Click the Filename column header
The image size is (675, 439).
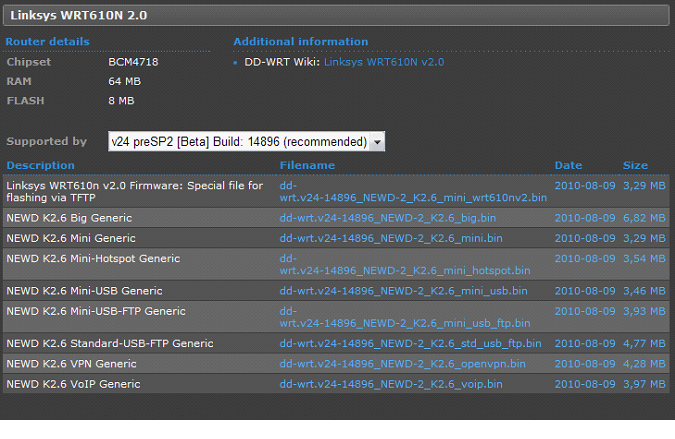pos(307,165)
